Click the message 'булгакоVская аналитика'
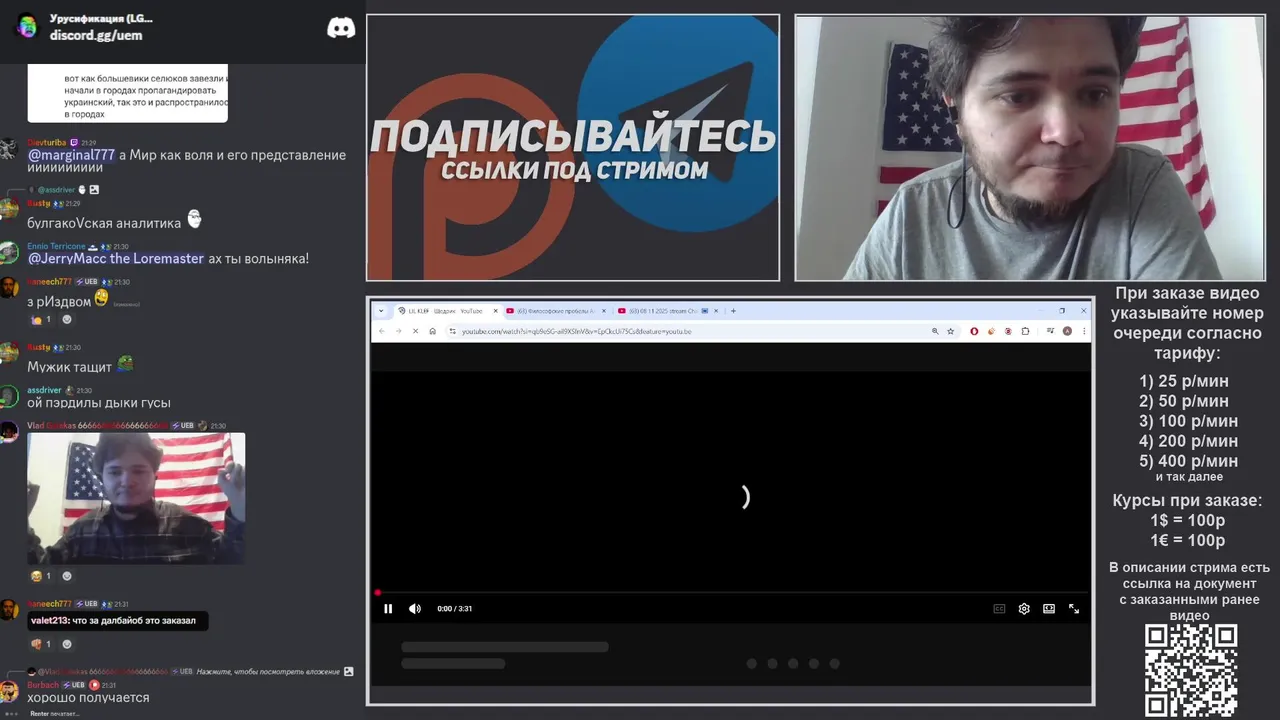Image resolution: width=1280 pixels, height=720 pixels. pos(104,223)
